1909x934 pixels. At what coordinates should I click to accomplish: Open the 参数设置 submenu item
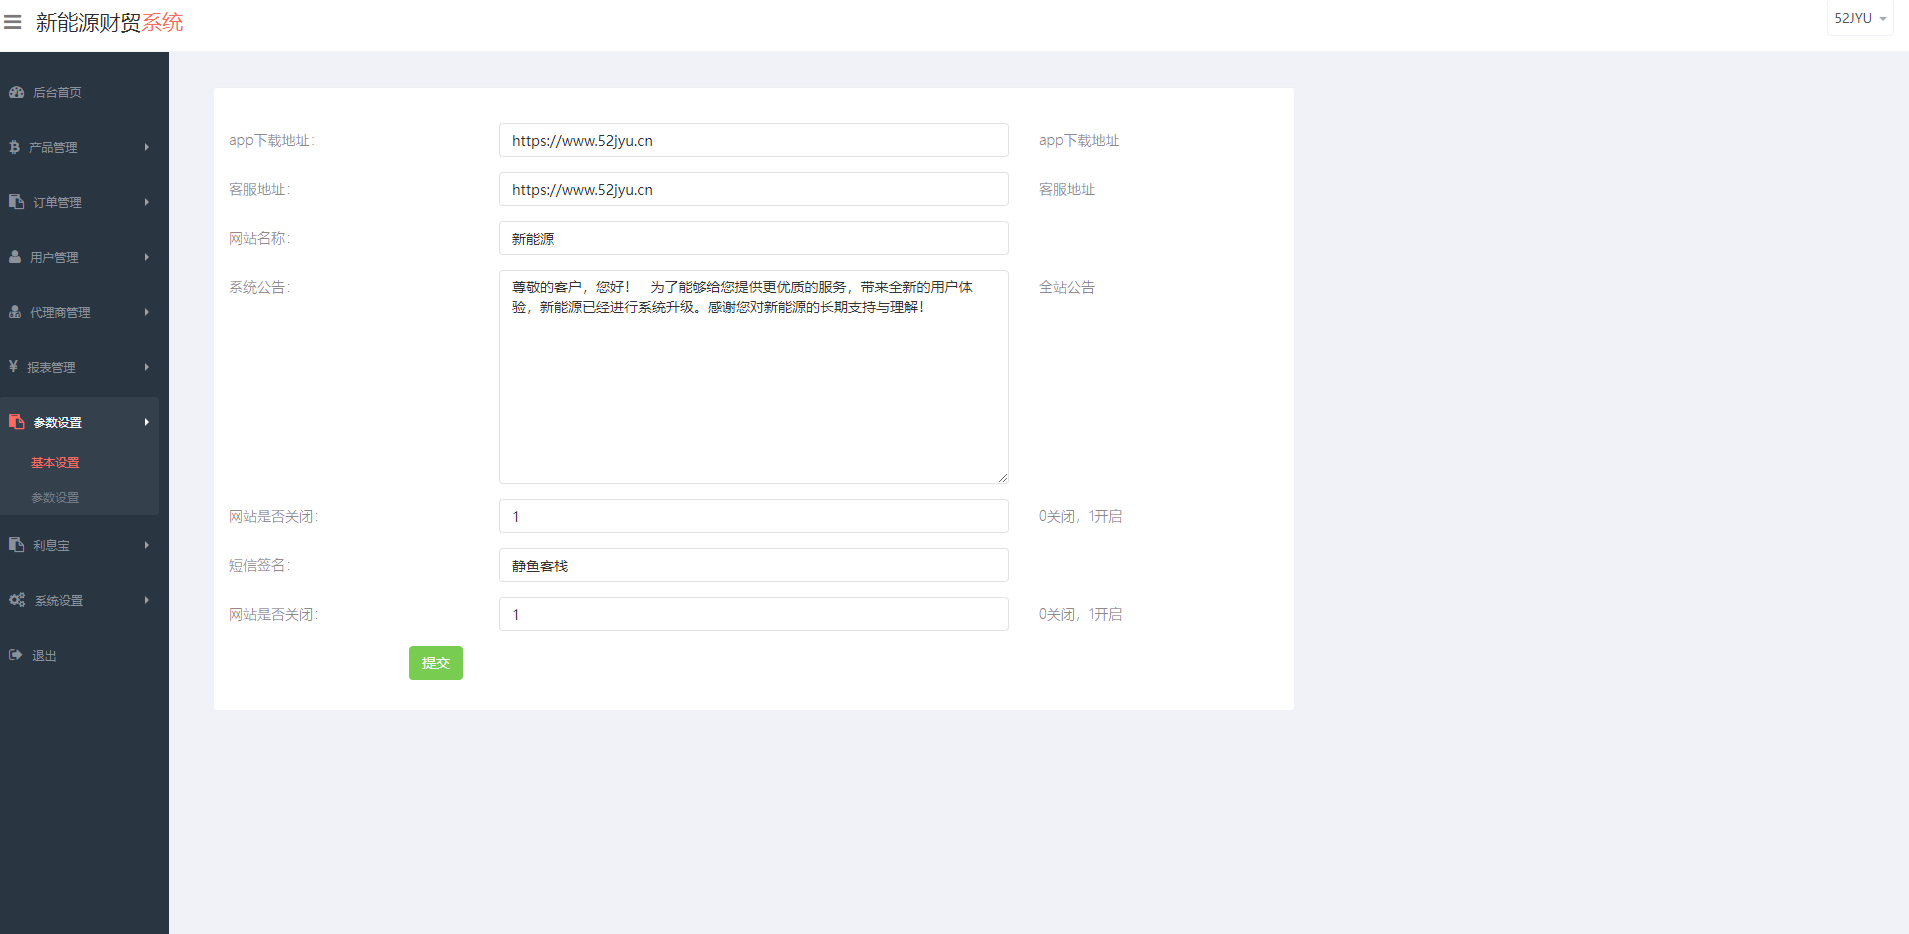point(55,498)
